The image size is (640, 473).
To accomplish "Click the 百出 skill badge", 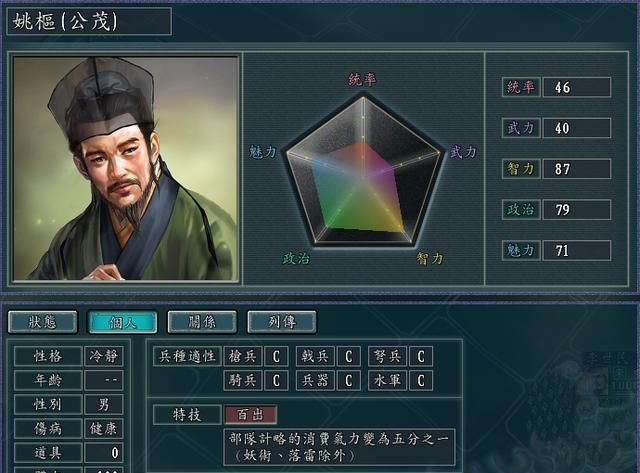I will (250, 415).
